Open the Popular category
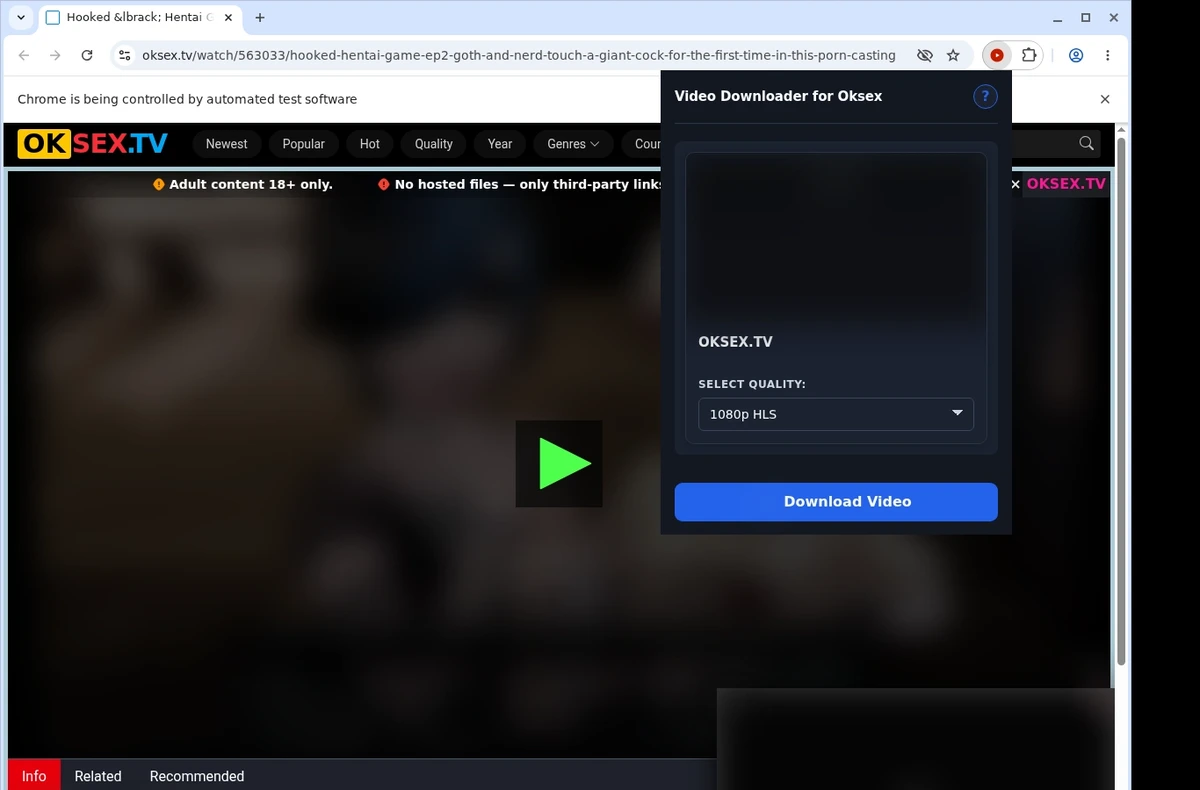Screen dimensions: 1200x790 303,144
